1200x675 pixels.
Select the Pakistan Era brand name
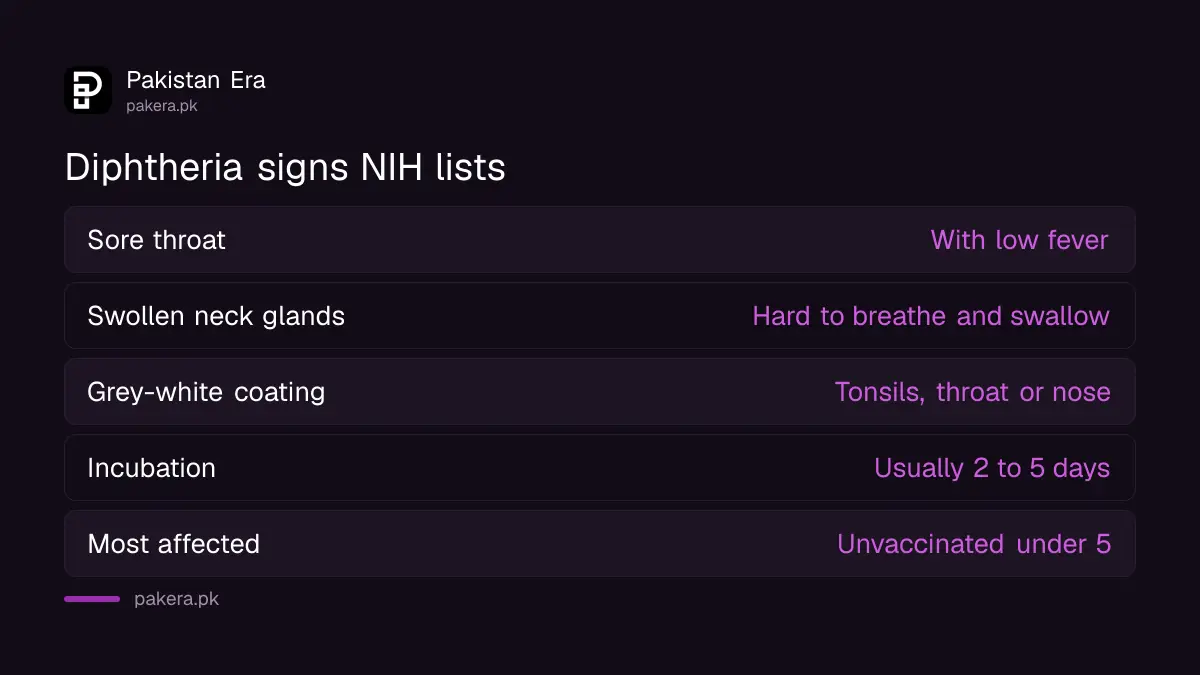point(196,80)
